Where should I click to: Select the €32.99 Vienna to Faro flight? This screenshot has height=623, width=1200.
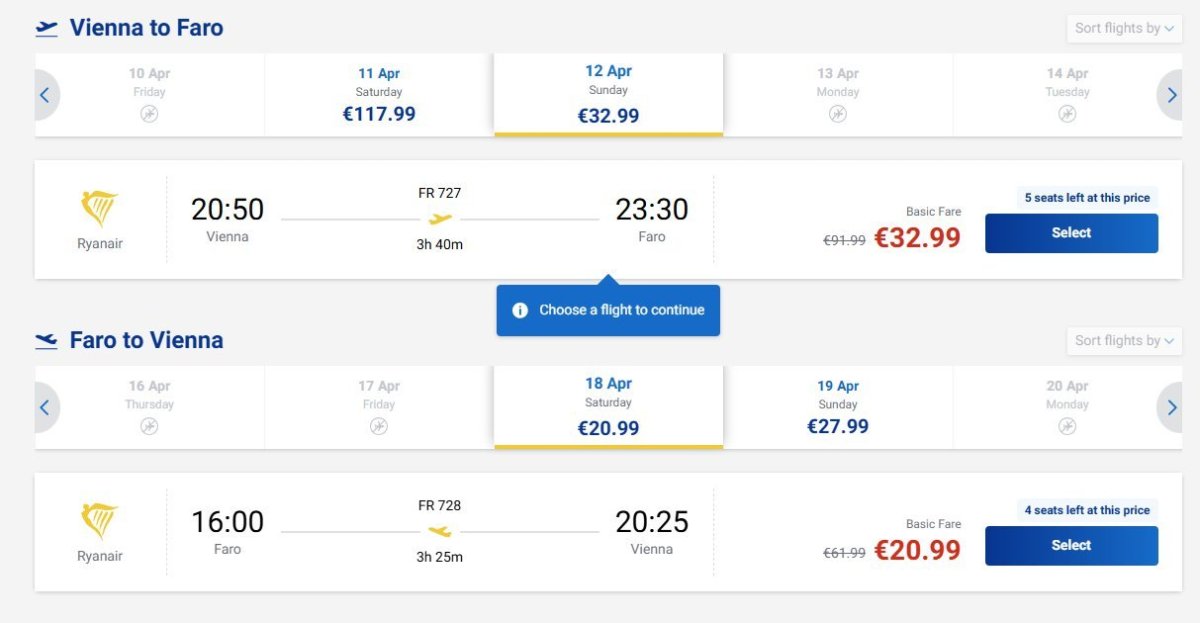point(1071,233)
